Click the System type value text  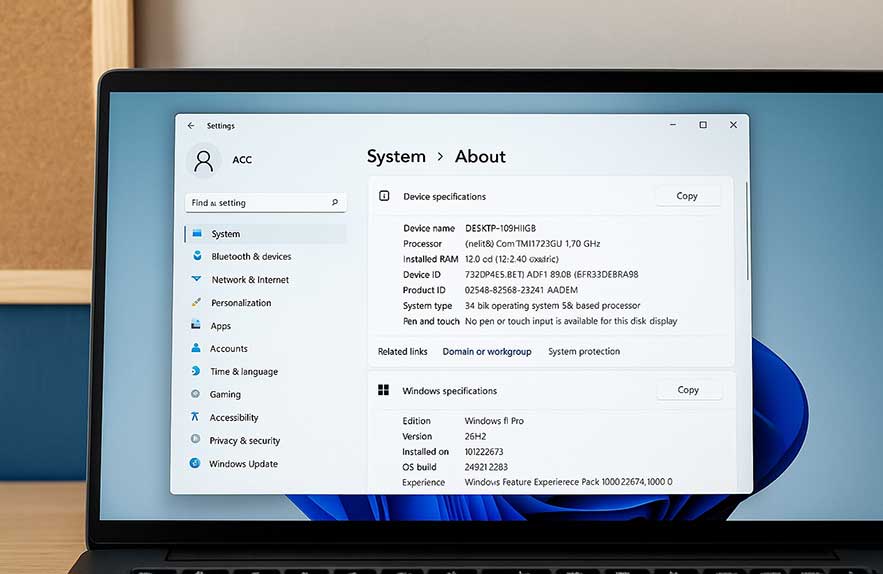click(x=552, y=306)
